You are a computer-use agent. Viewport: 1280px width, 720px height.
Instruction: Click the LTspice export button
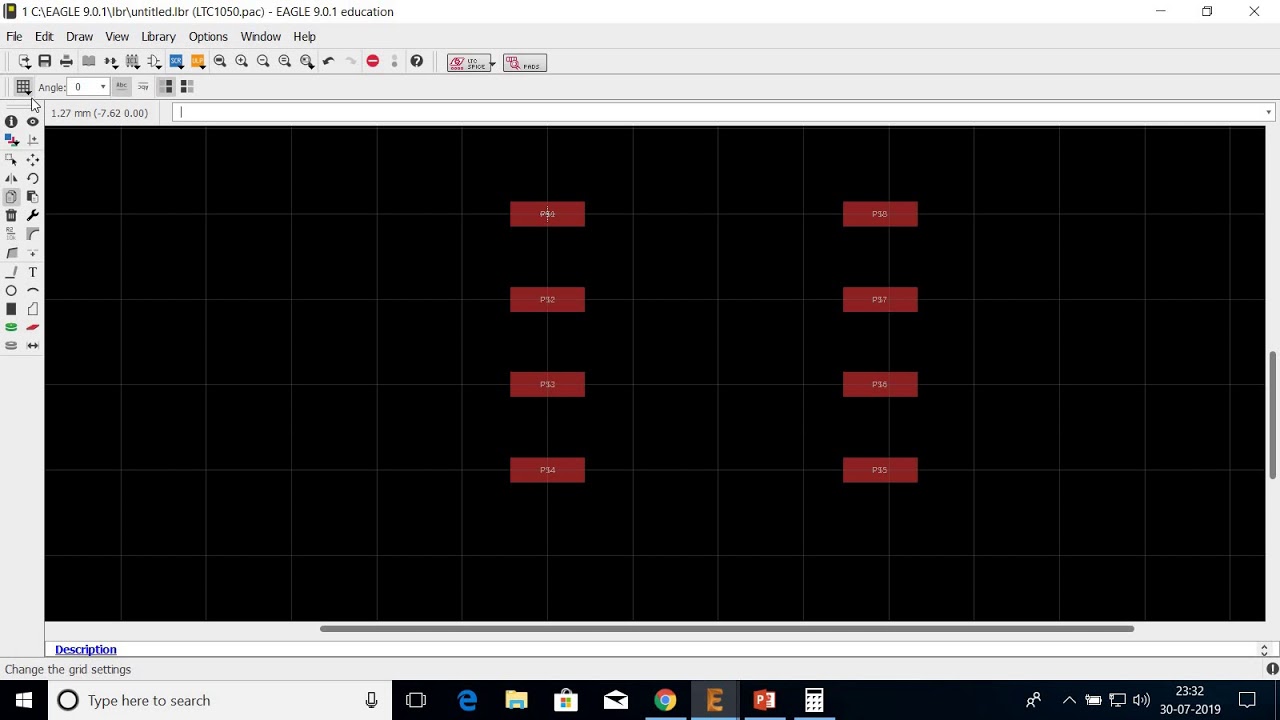(x=470, y=63)
